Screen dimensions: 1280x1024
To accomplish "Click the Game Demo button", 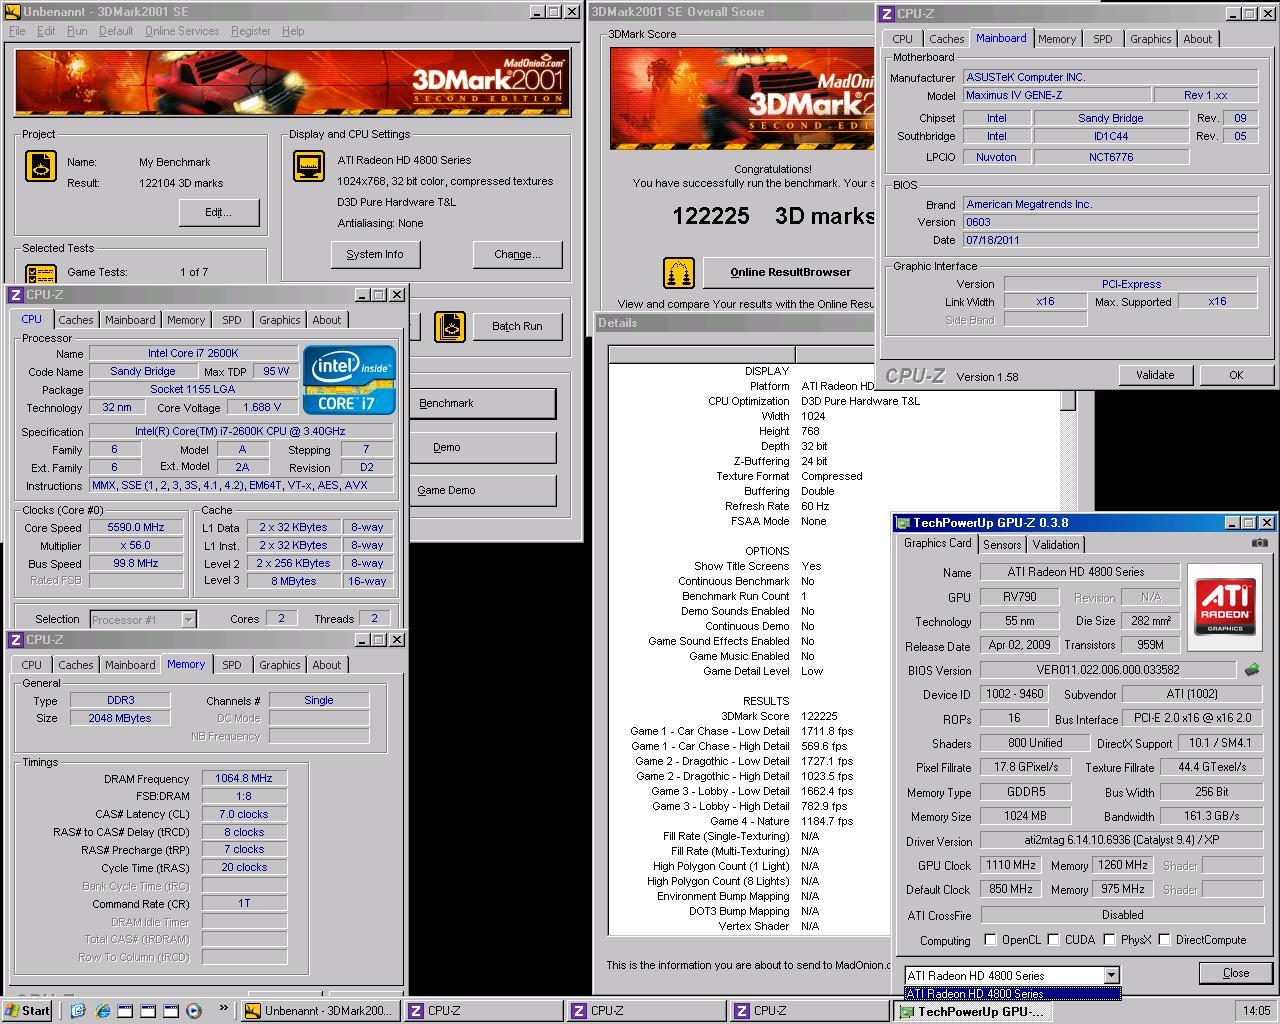I will tap(482, 490).
